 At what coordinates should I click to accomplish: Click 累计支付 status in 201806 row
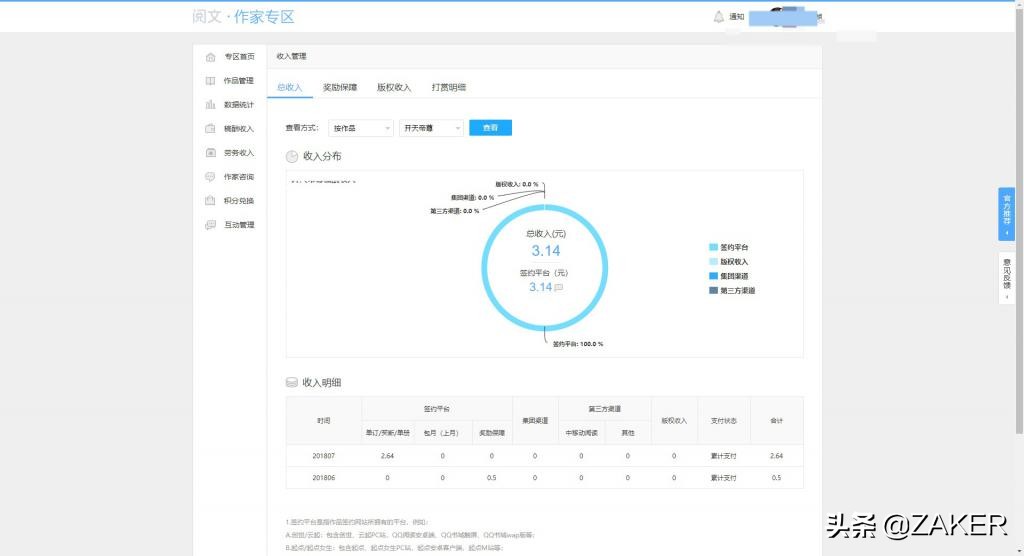[724, 478]
